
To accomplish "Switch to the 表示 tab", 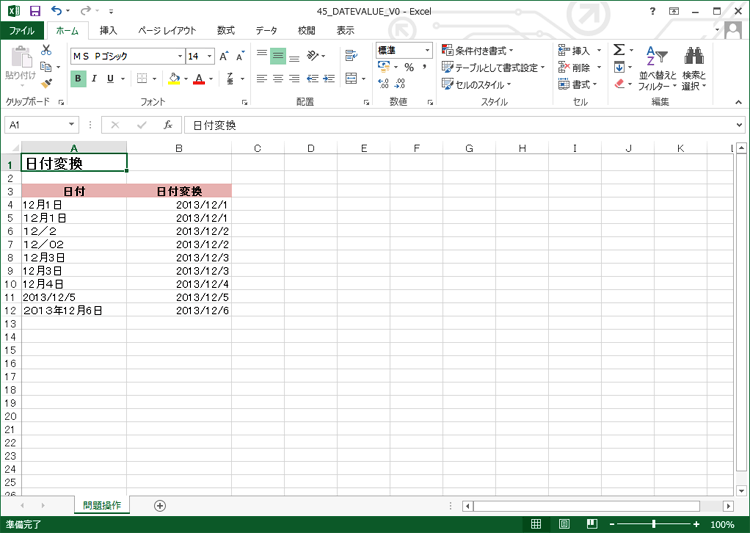I will click(345, 31).
